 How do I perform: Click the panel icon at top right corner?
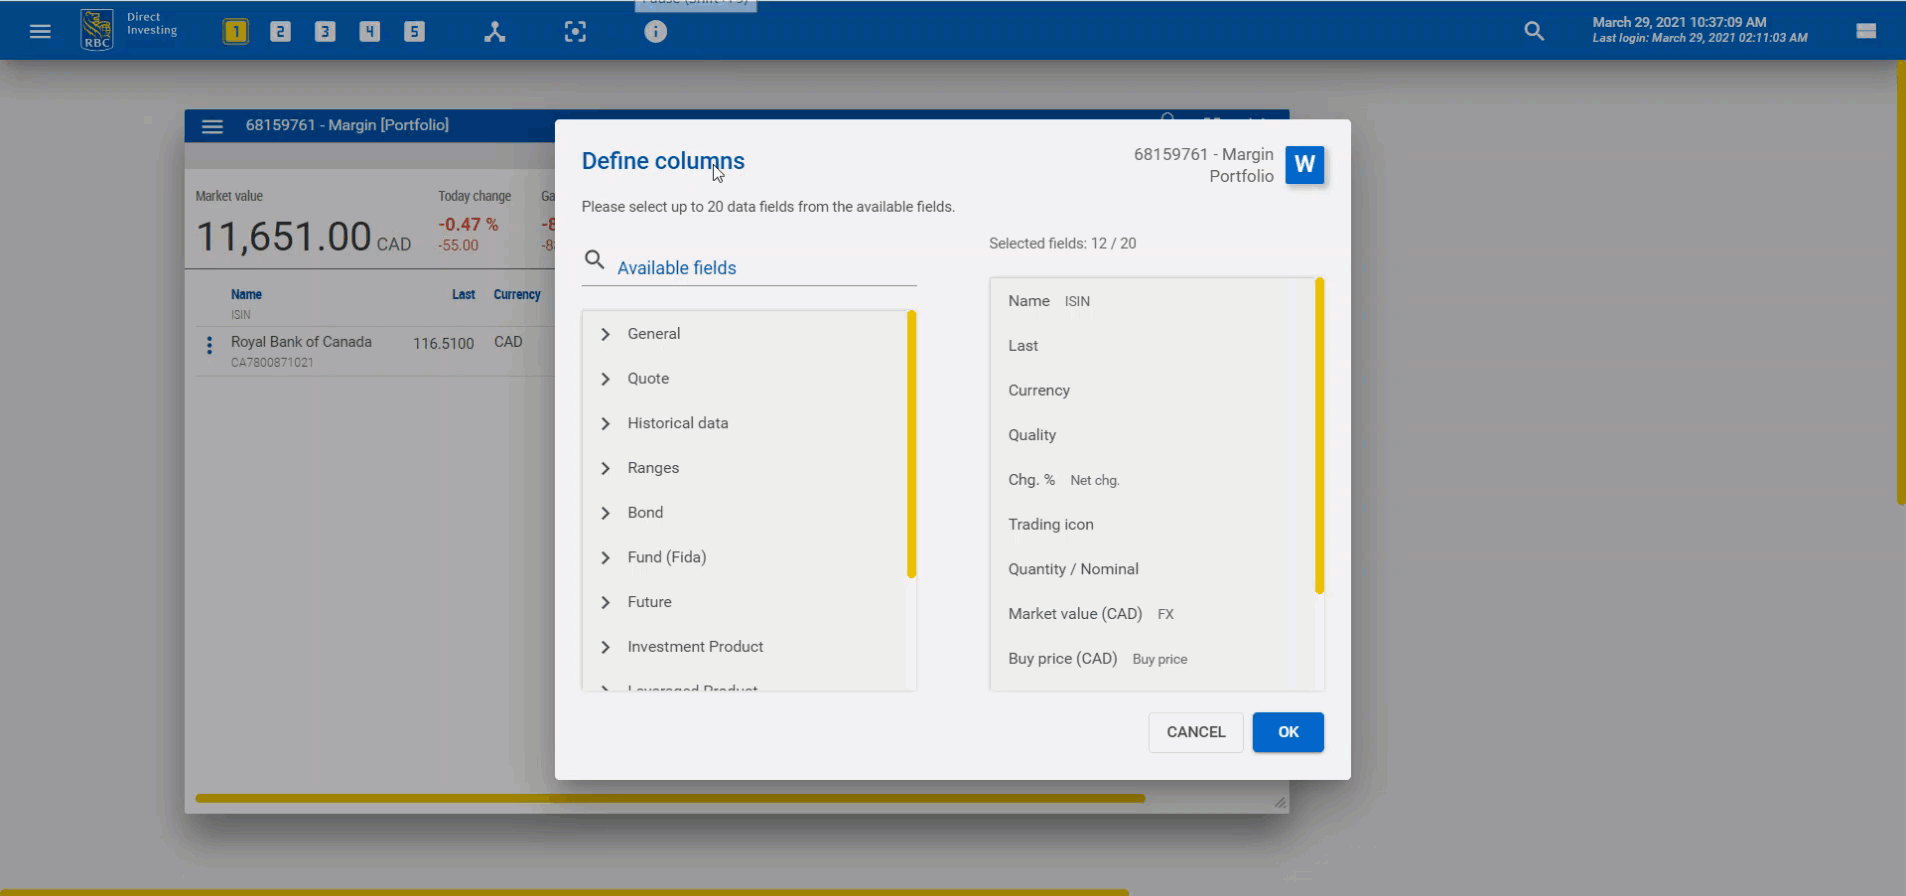click(1866, 31)
